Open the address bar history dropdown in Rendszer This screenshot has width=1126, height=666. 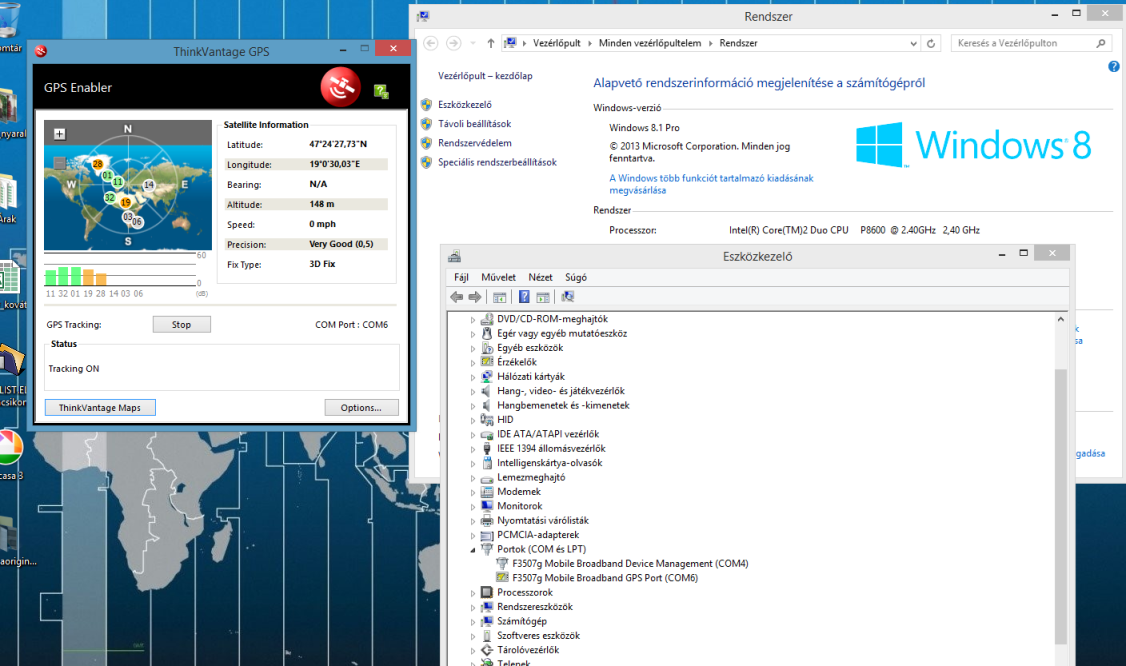[x=913, y=43]
